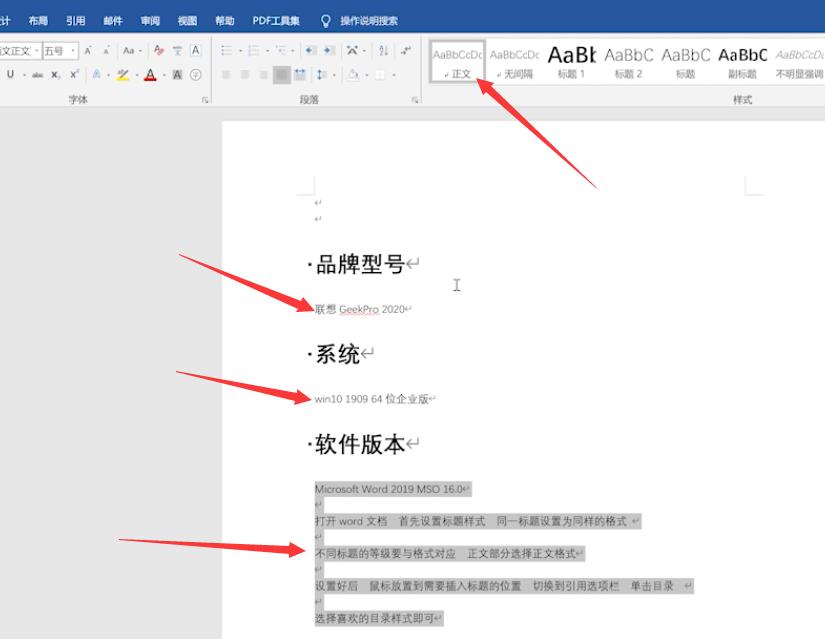Apply distributed alignment

[x=300, y=75]
